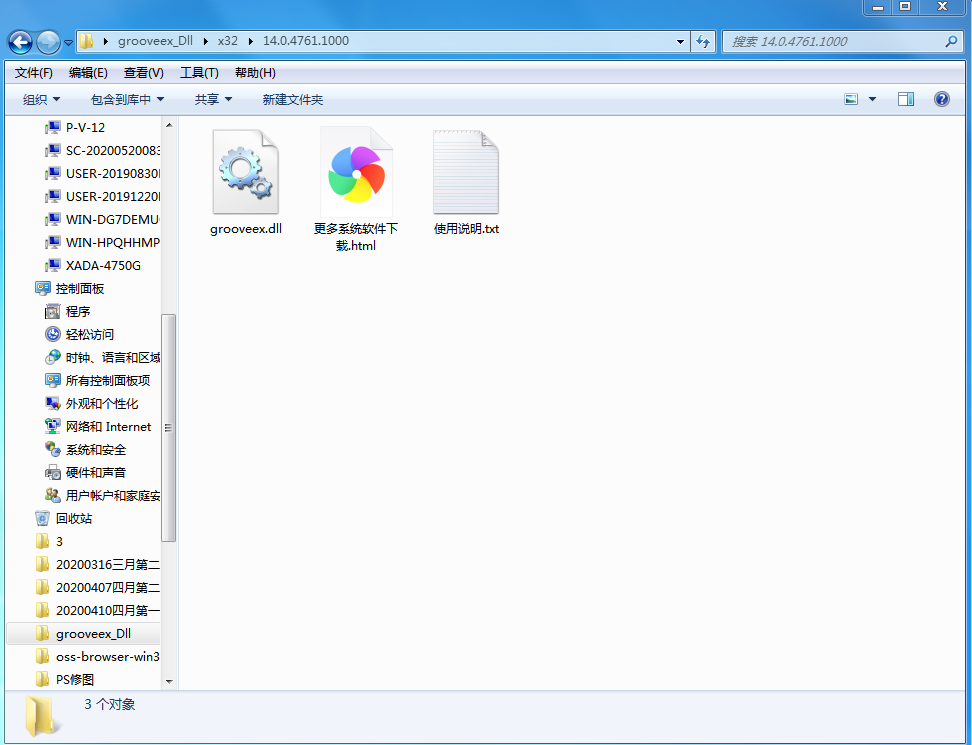Click the 轻松访问 icon

pyautogui.click(x=53, y=334)
